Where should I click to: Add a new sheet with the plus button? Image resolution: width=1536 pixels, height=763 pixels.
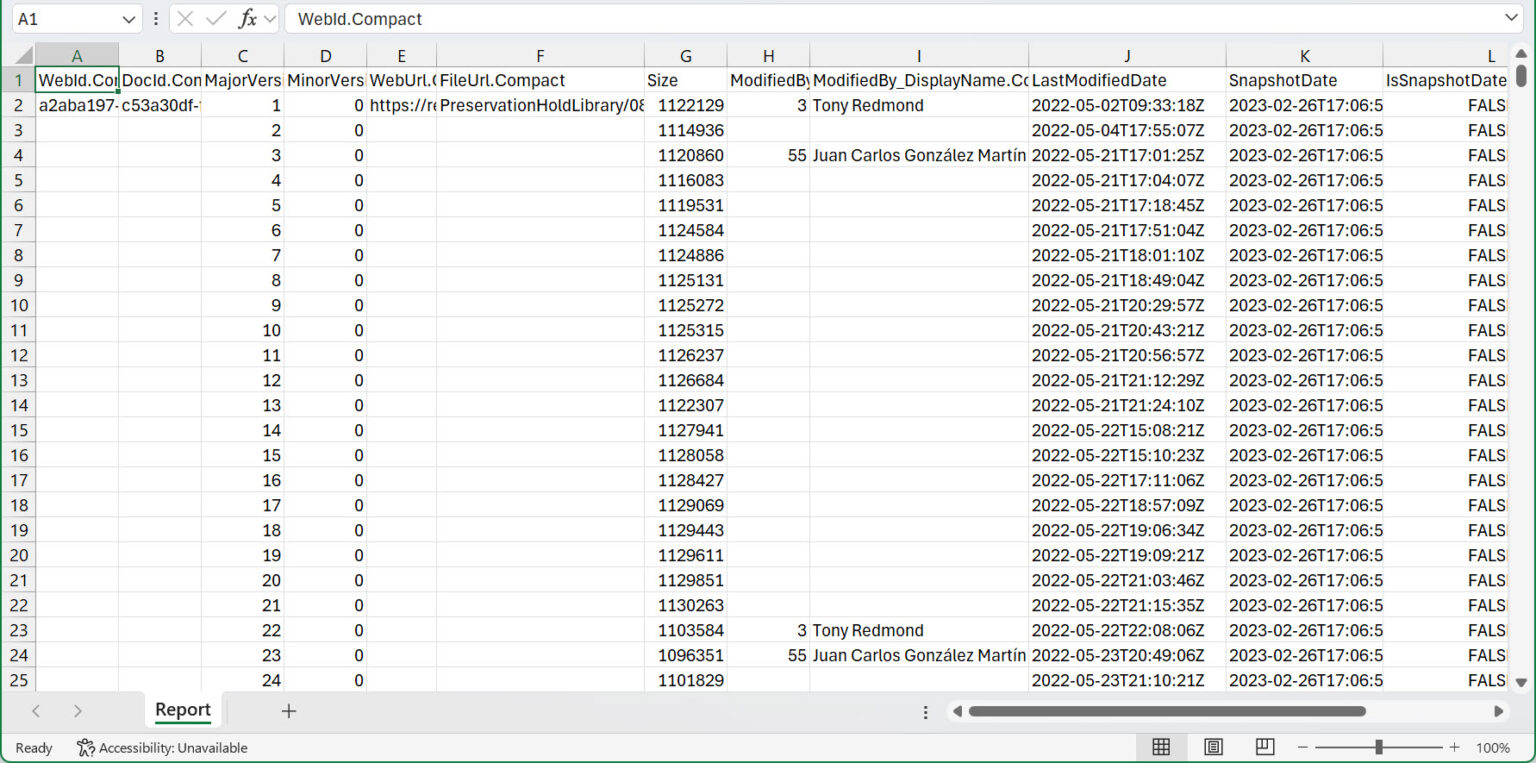coord(288,710)
